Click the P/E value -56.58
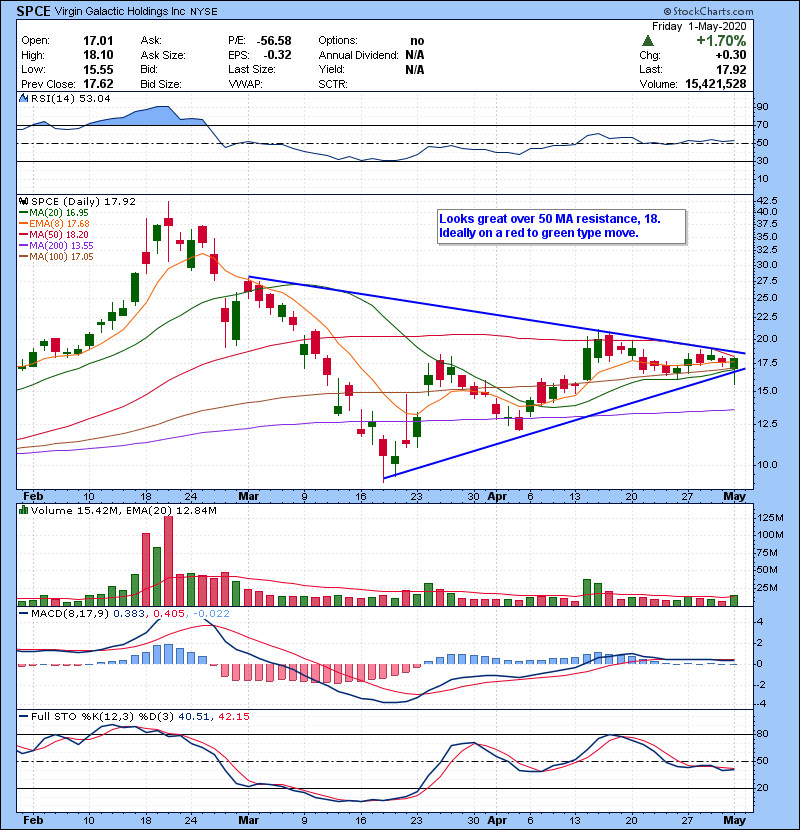This screenshot has width=800, height=830. pyautogui.click(x=274, y=41)
